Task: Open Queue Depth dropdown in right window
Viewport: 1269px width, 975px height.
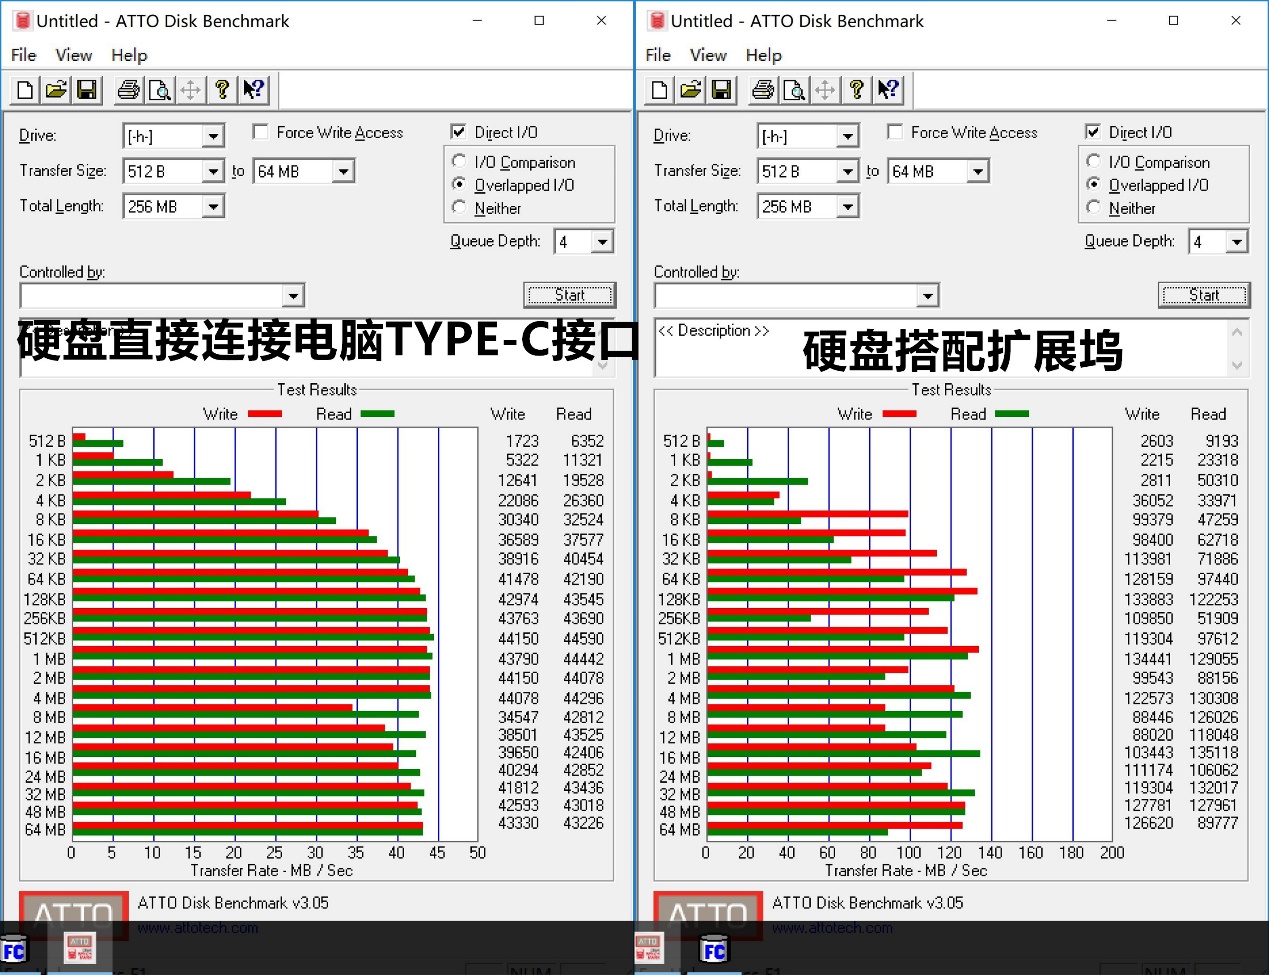Action: (1236, 242)
